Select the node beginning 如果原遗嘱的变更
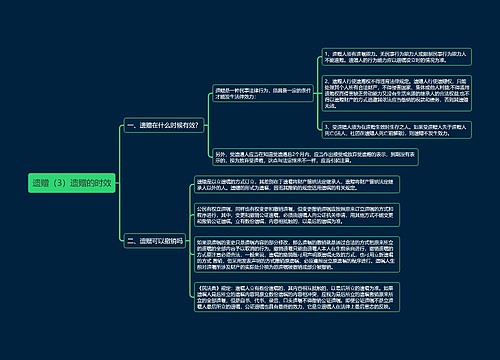The image size is (500, 360). pos(297,254)
